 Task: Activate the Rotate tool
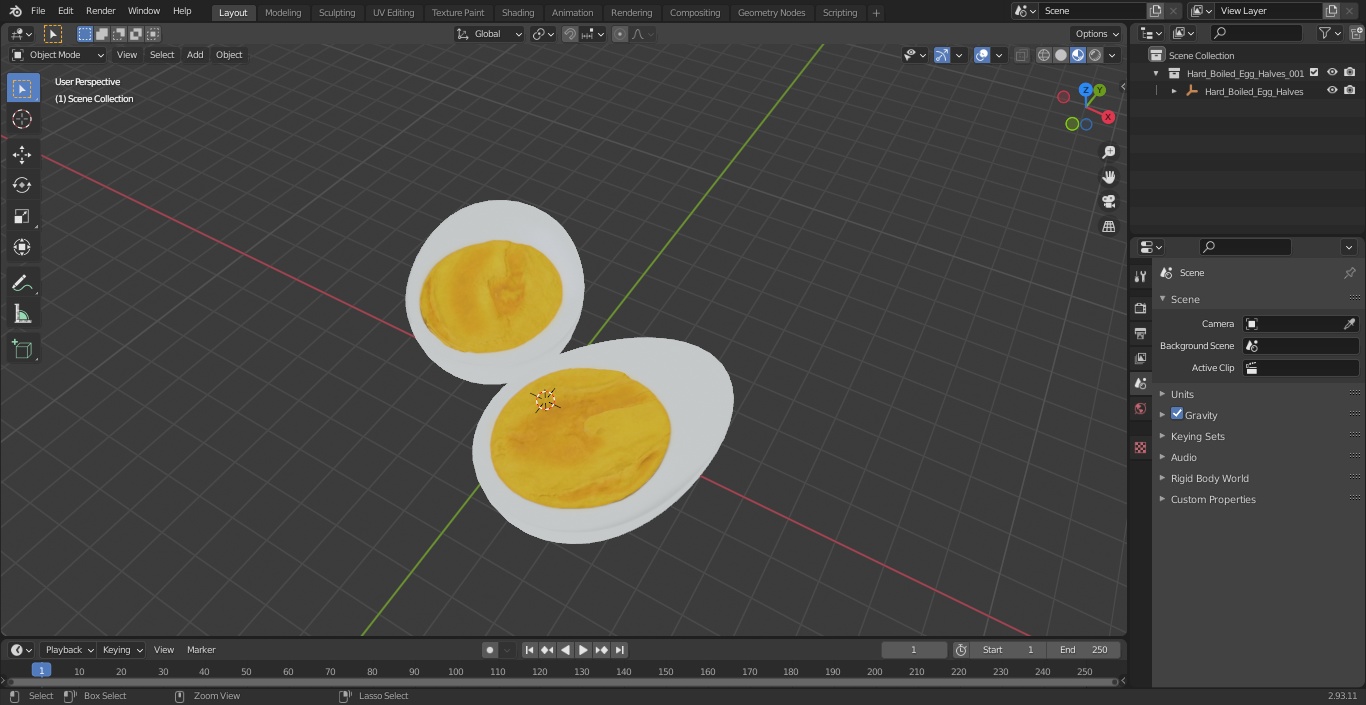click(x=22, y=185)
